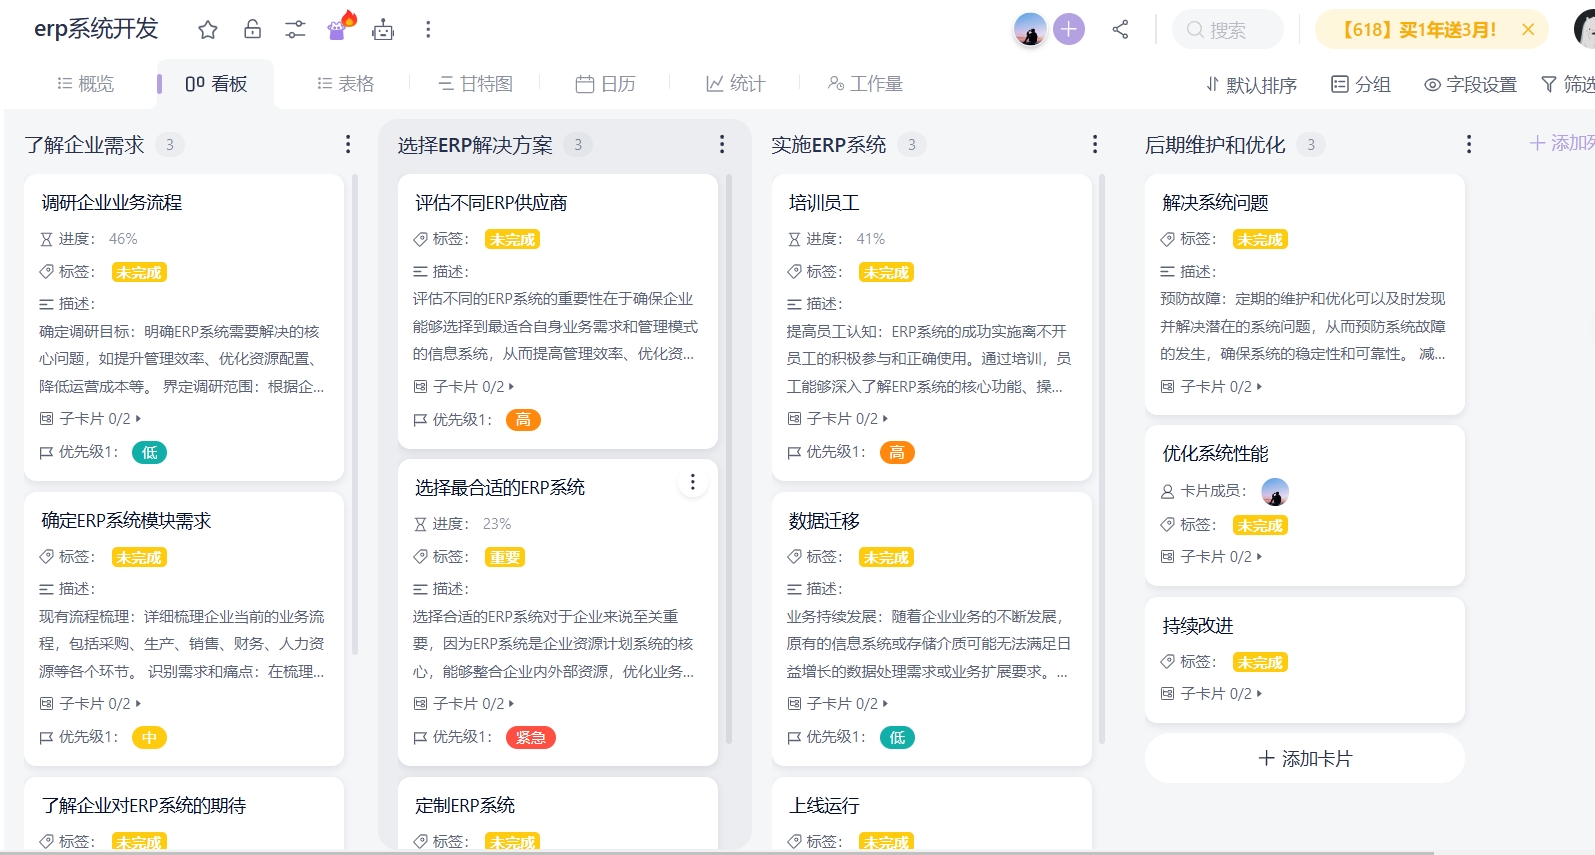This screenshot has height=855, width=1595.
Task: Click the 重要 tag on 选择最合适的ERP系统
Action: click(505, 558)
